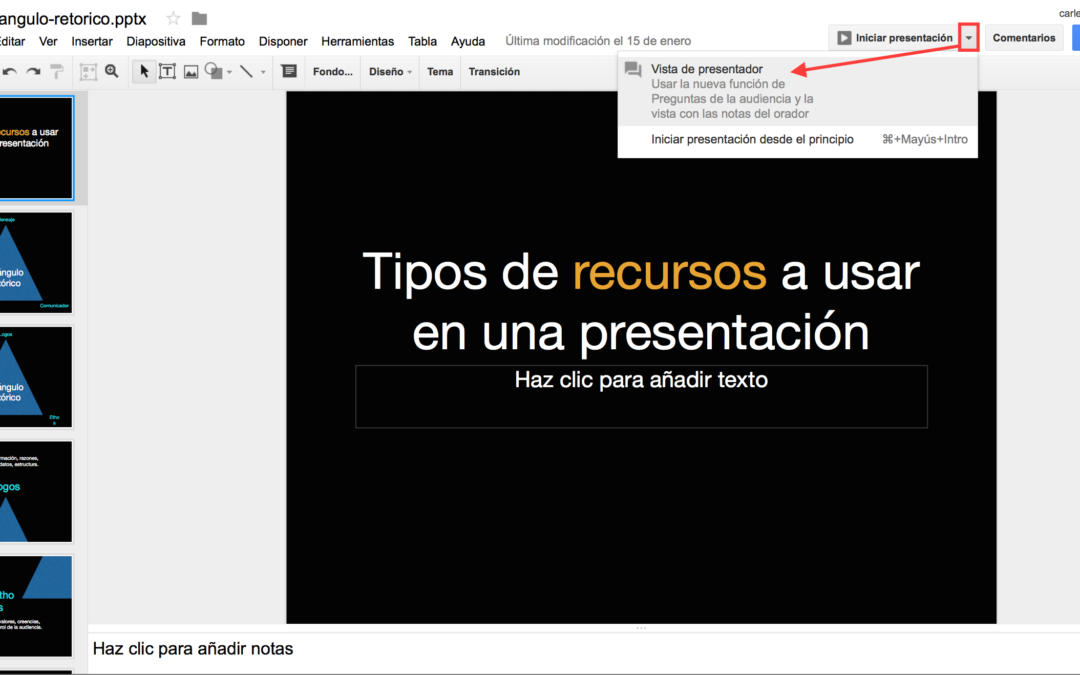
Task: Click the Tema button
Action: click(439, 72)
